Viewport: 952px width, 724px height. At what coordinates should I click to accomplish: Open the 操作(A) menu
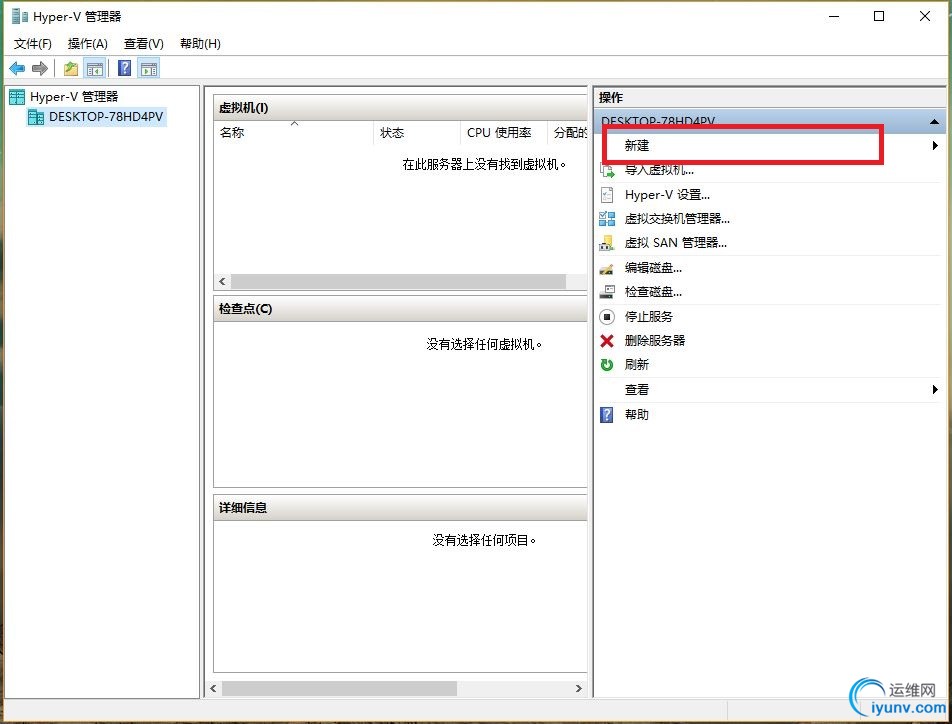(87, 44)
